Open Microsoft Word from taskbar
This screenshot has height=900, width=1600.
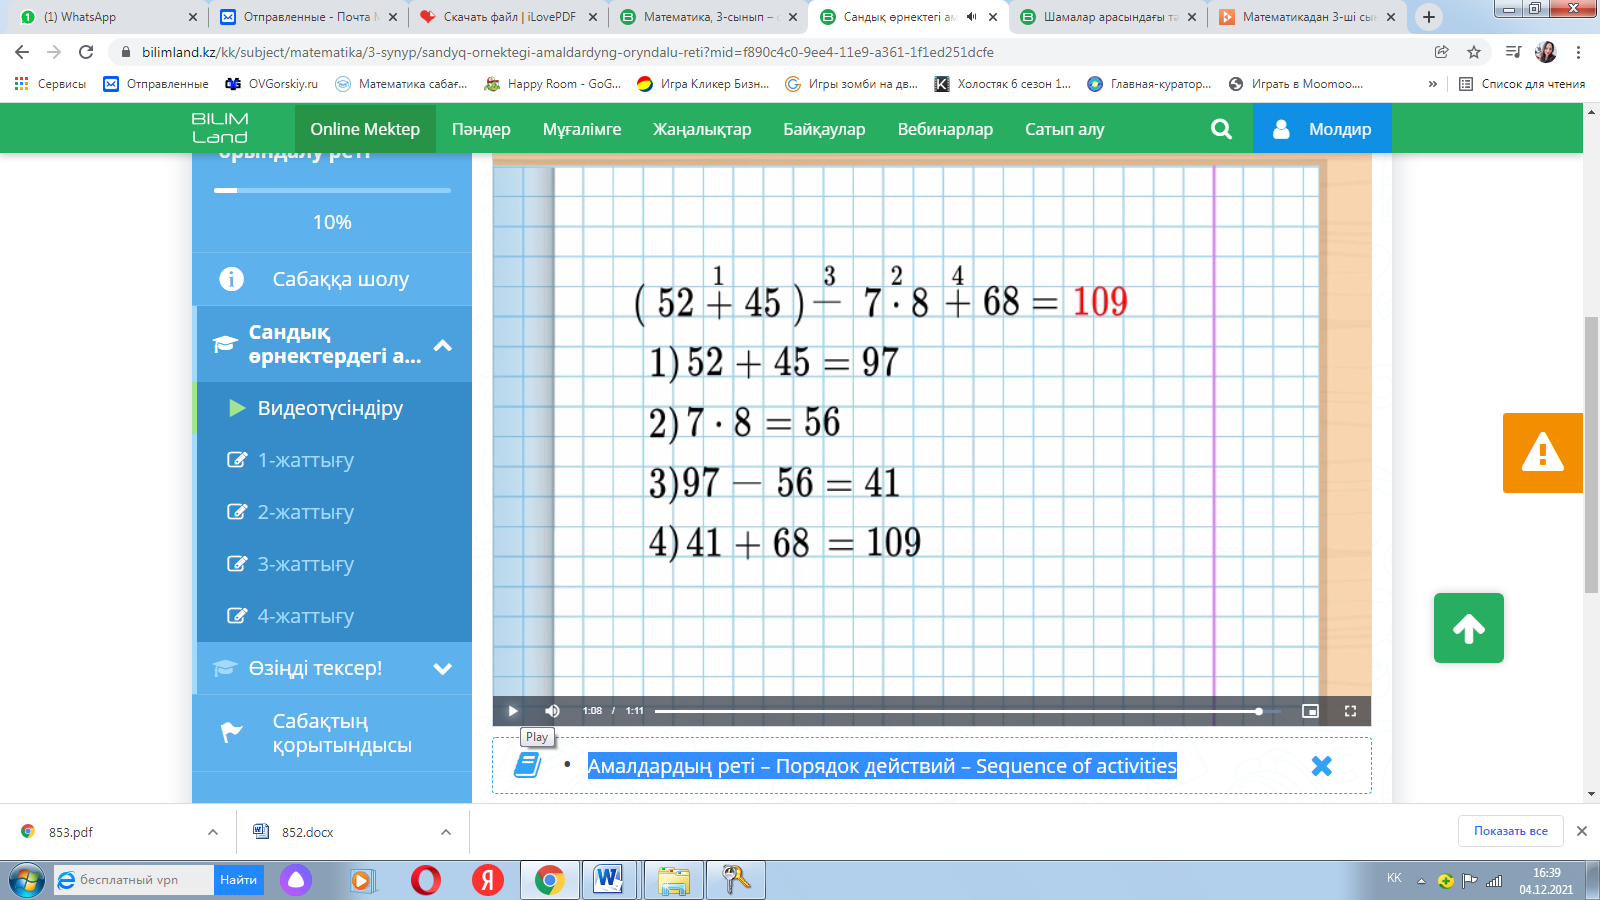608,880
